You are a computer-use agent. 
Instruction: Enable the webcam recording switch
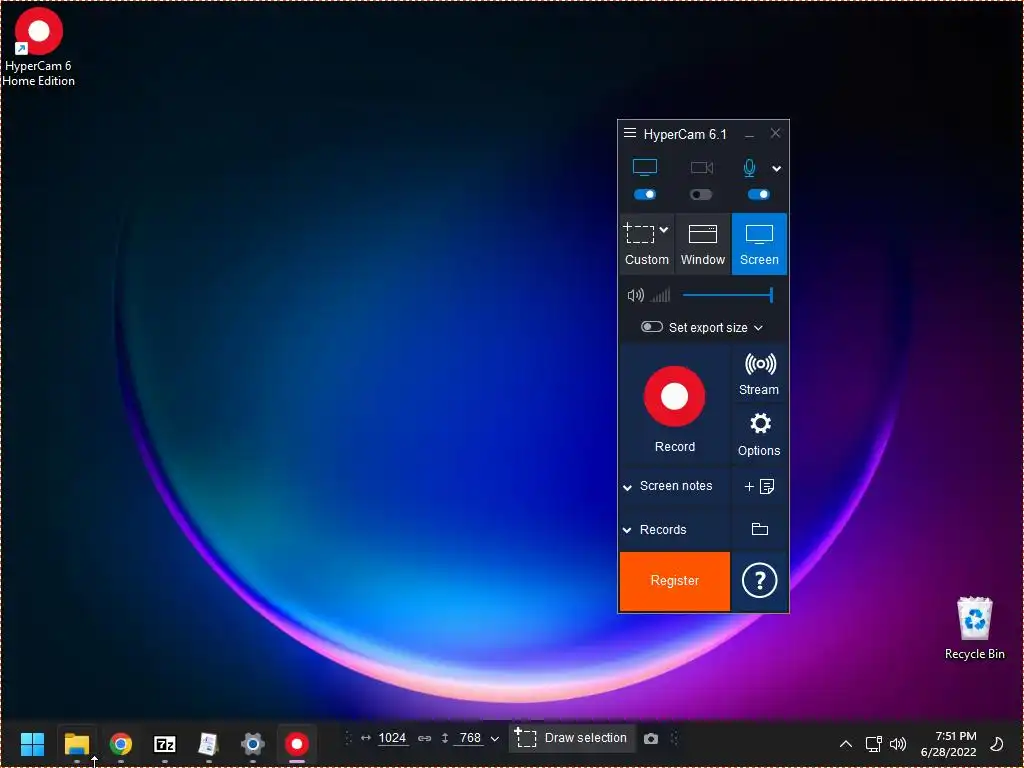701,195
